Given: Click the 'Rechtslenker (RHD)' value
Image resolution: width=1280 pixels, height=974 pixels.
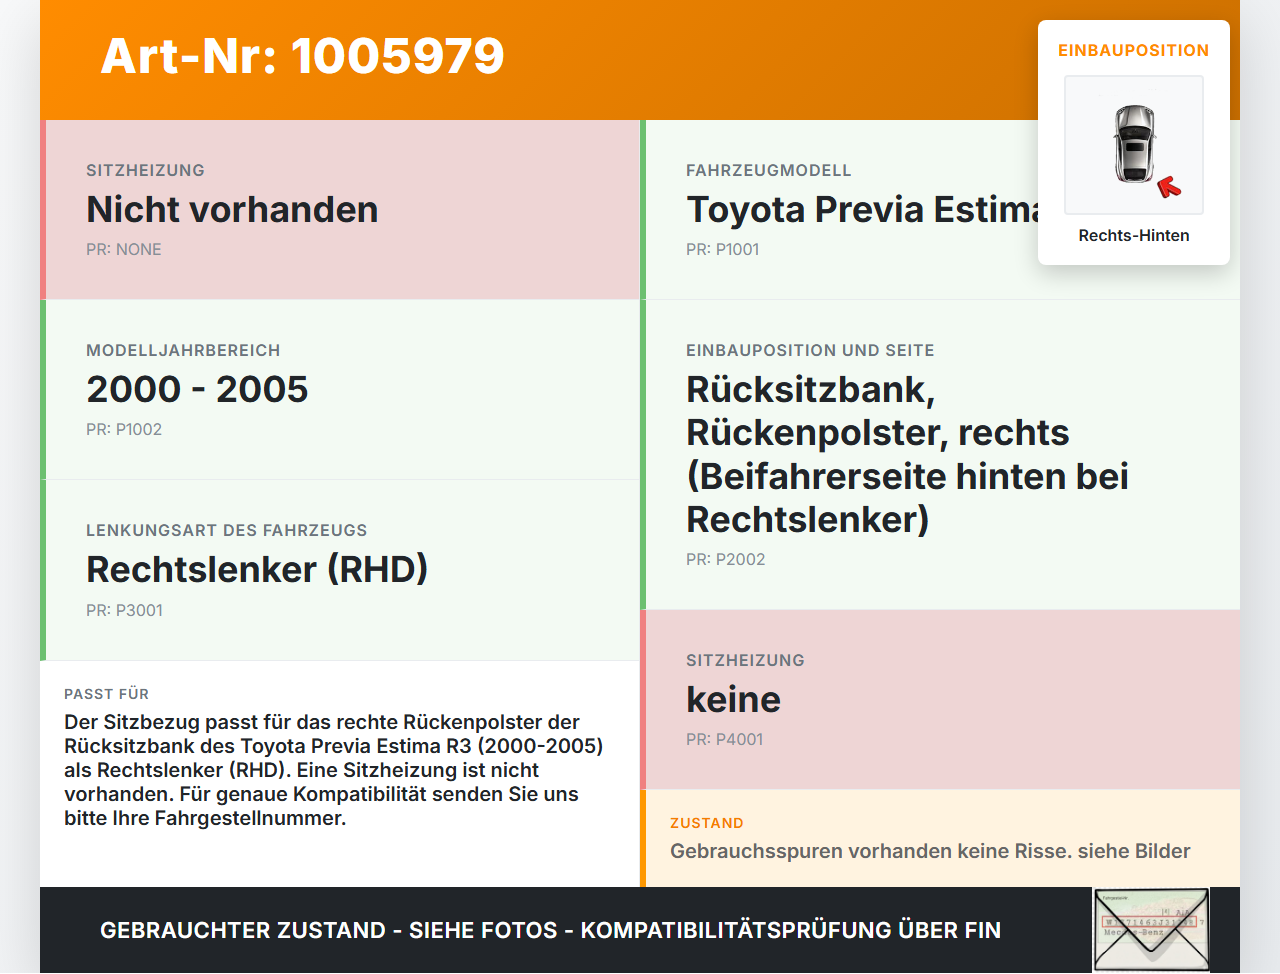Looking at the screenshot, I should point(257,569).
